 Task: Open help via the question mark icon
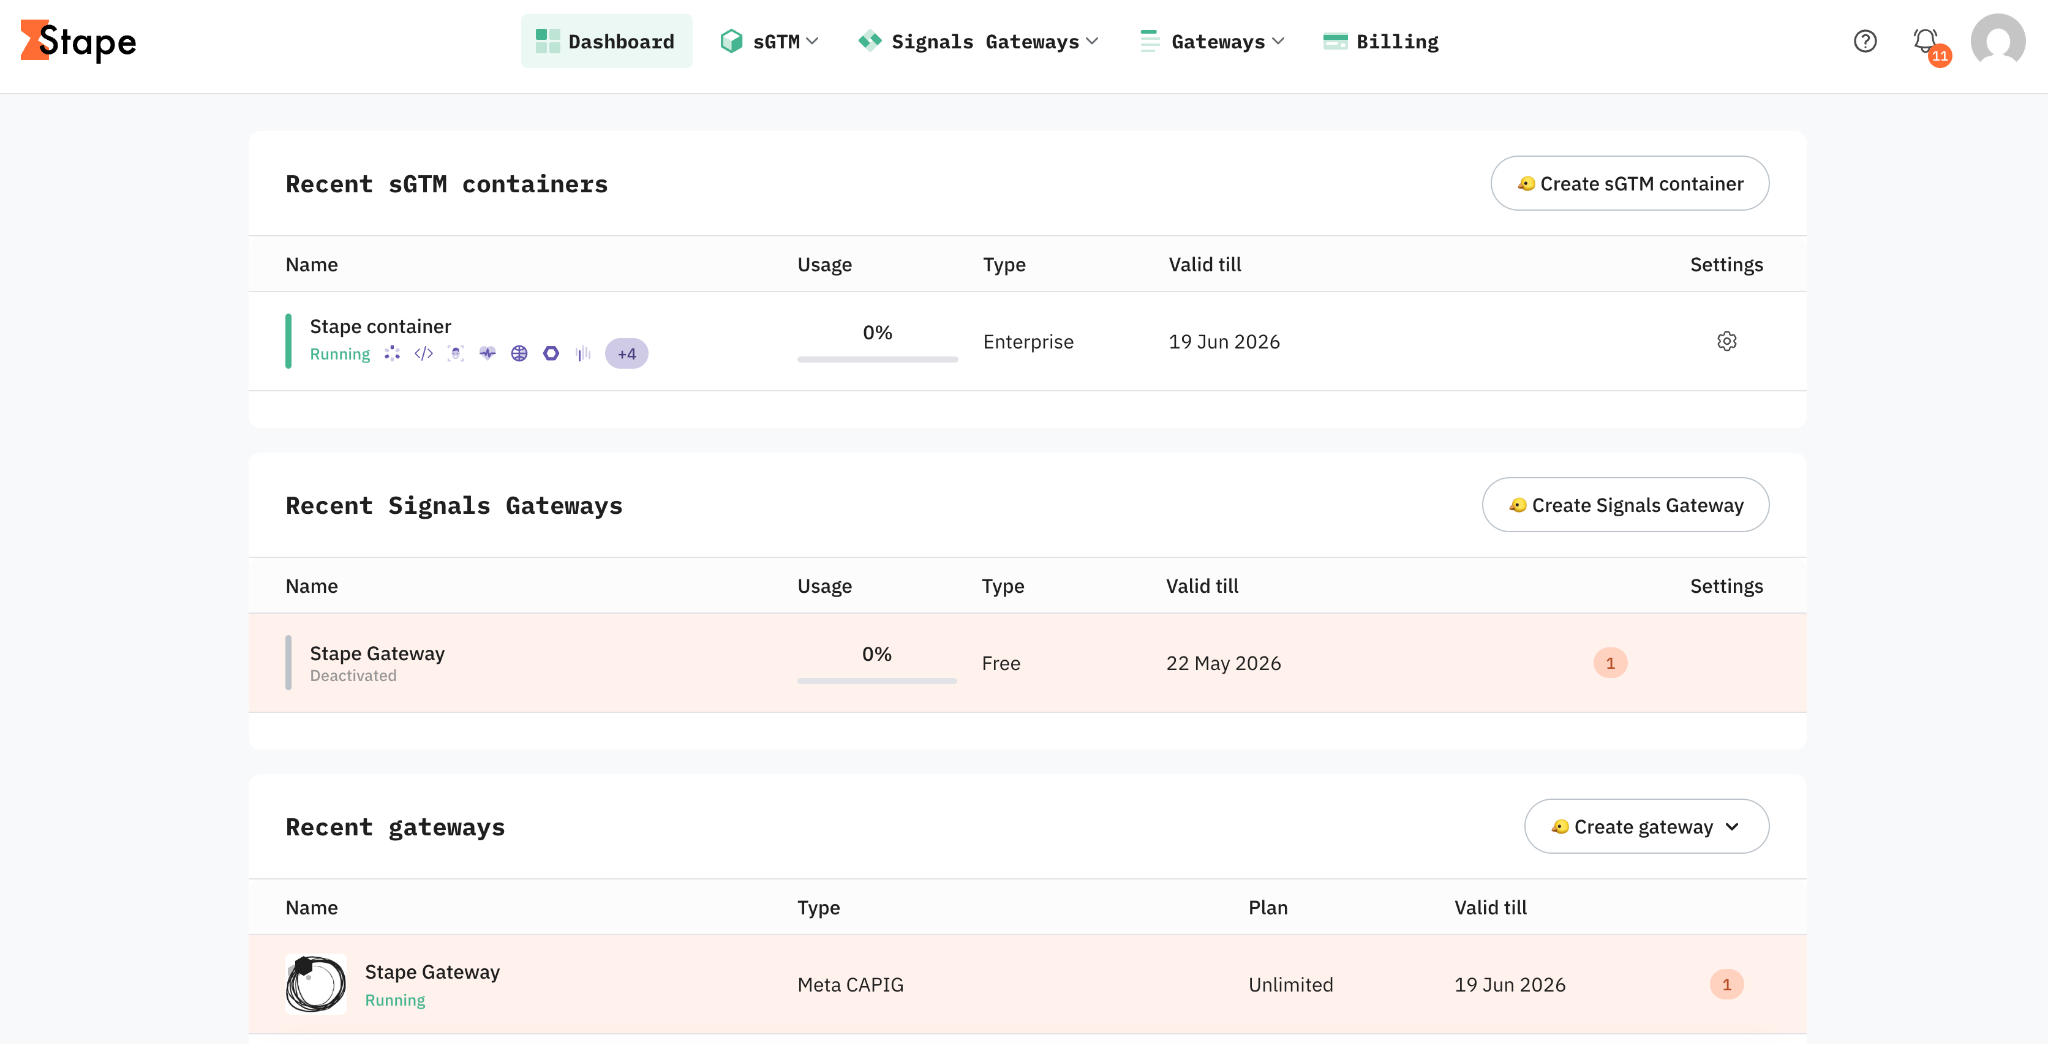click(1865, 41)
